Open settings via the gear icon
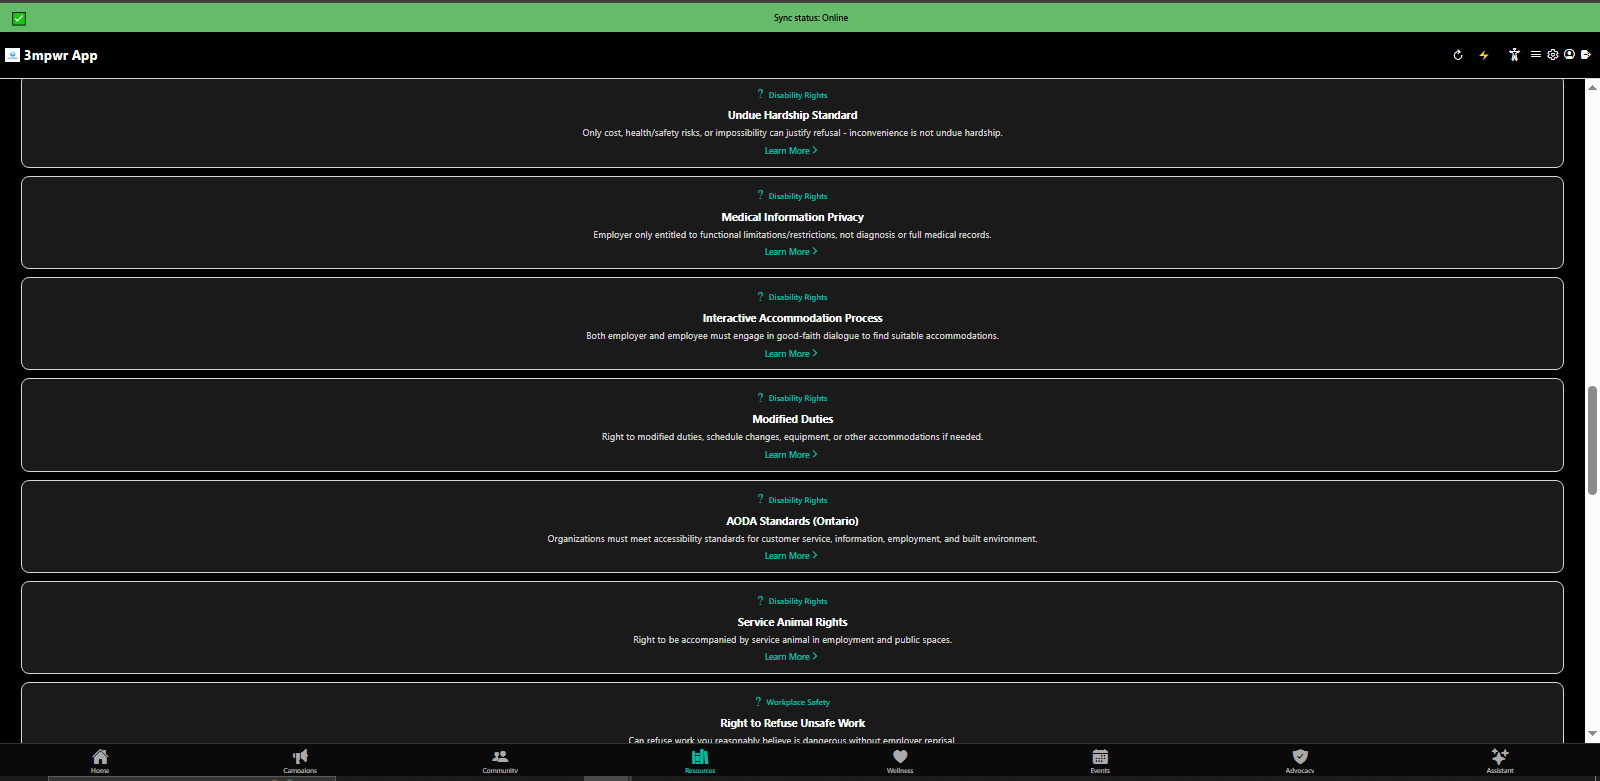Viewport: 1600px width, 781px height. 1553,55
